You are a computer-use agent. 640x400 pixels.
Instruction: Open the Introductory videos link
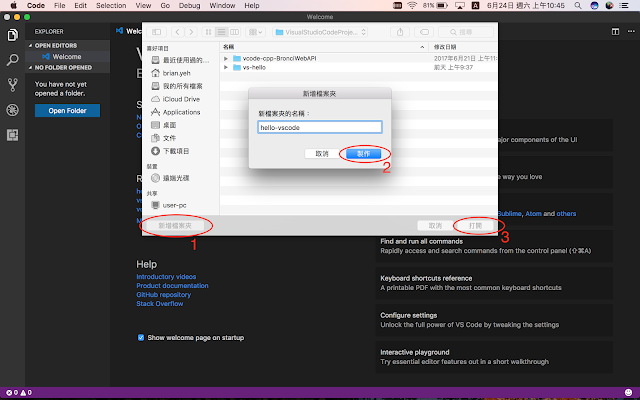click(166, 277)
